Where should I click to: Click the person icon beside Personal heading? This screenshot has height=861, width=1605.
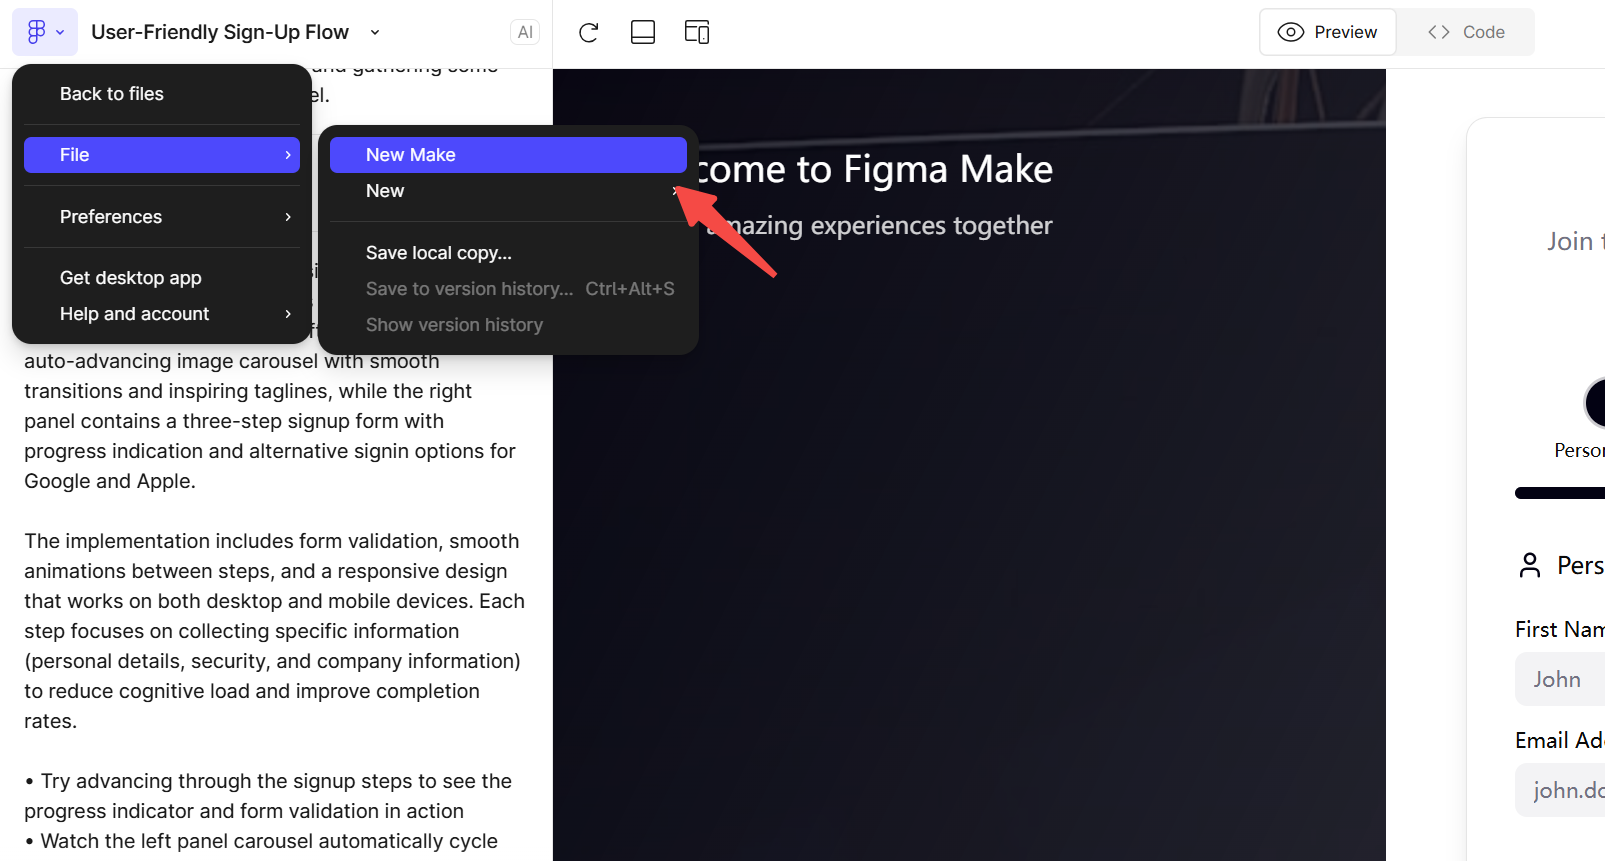1530,566
